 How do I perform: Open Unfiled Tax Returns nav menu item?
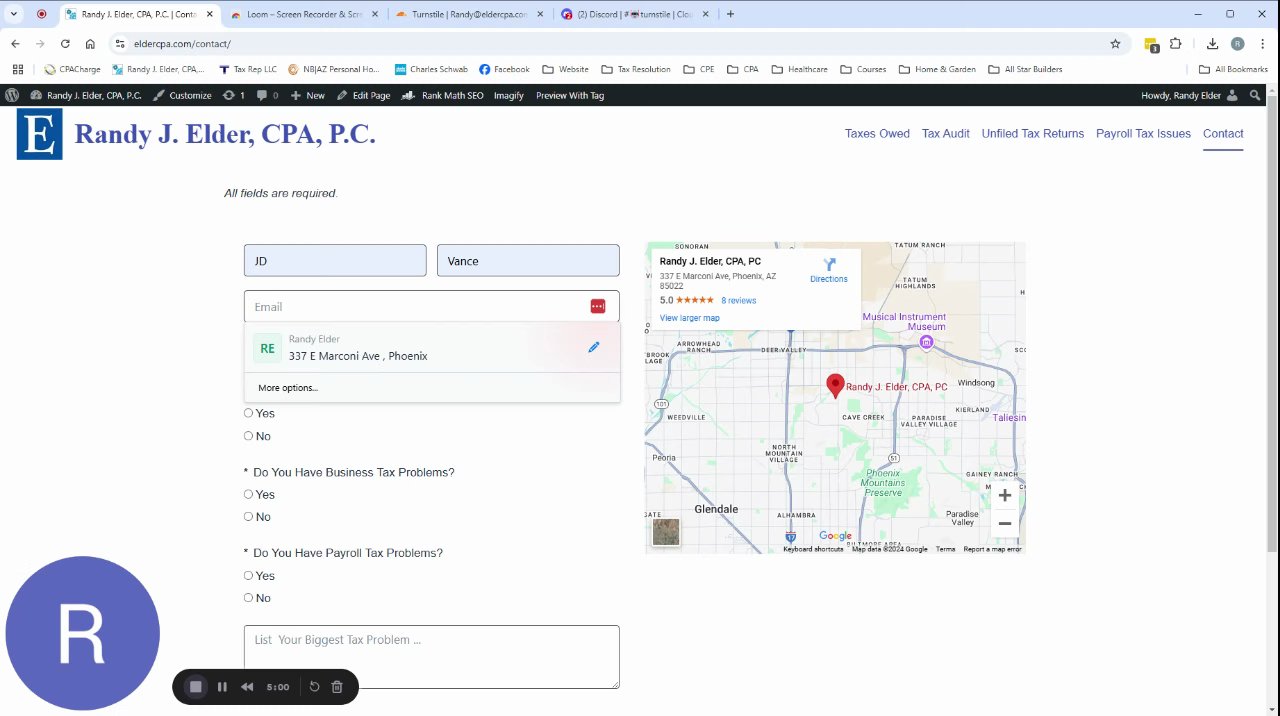1033,133
